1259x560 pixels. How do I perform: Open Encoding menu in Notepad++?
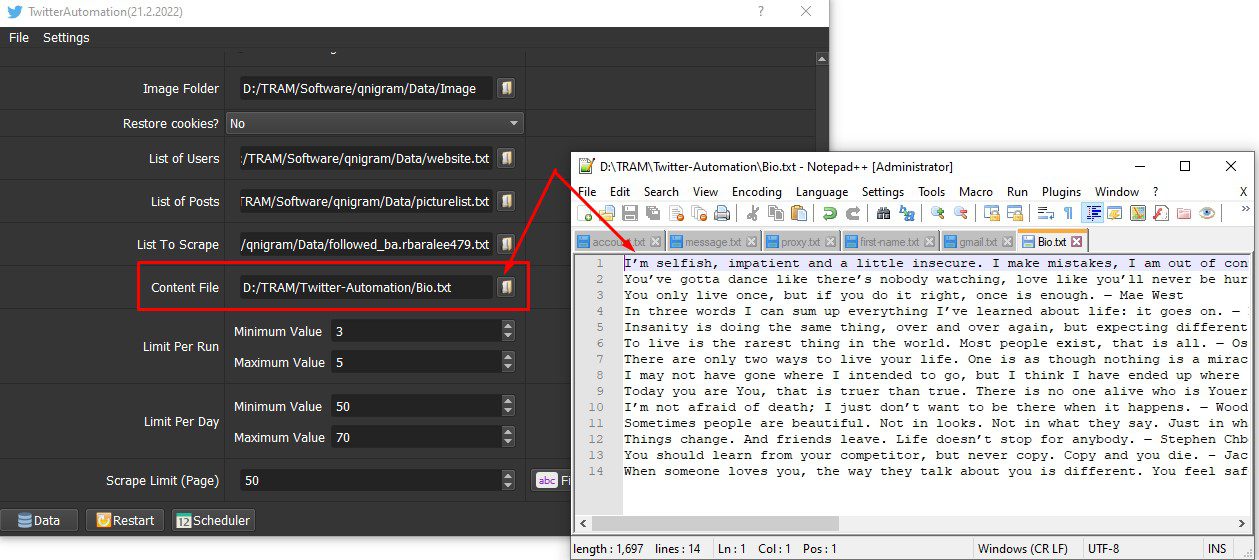click(x=757, y=191)
